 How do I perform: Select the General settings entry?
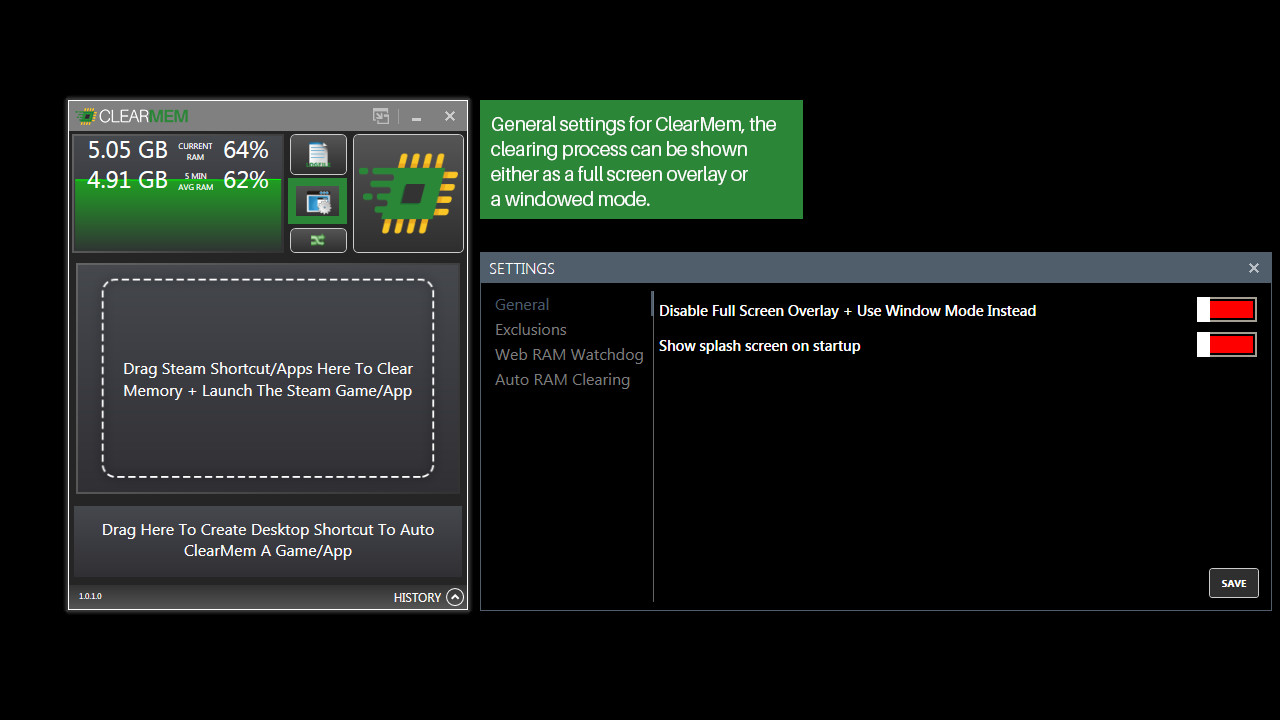point(521,304)
